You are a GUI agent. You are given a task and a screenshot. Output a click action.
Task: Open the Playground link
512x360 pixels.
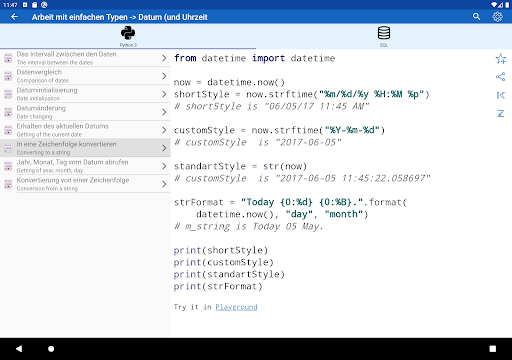[236, 307]
